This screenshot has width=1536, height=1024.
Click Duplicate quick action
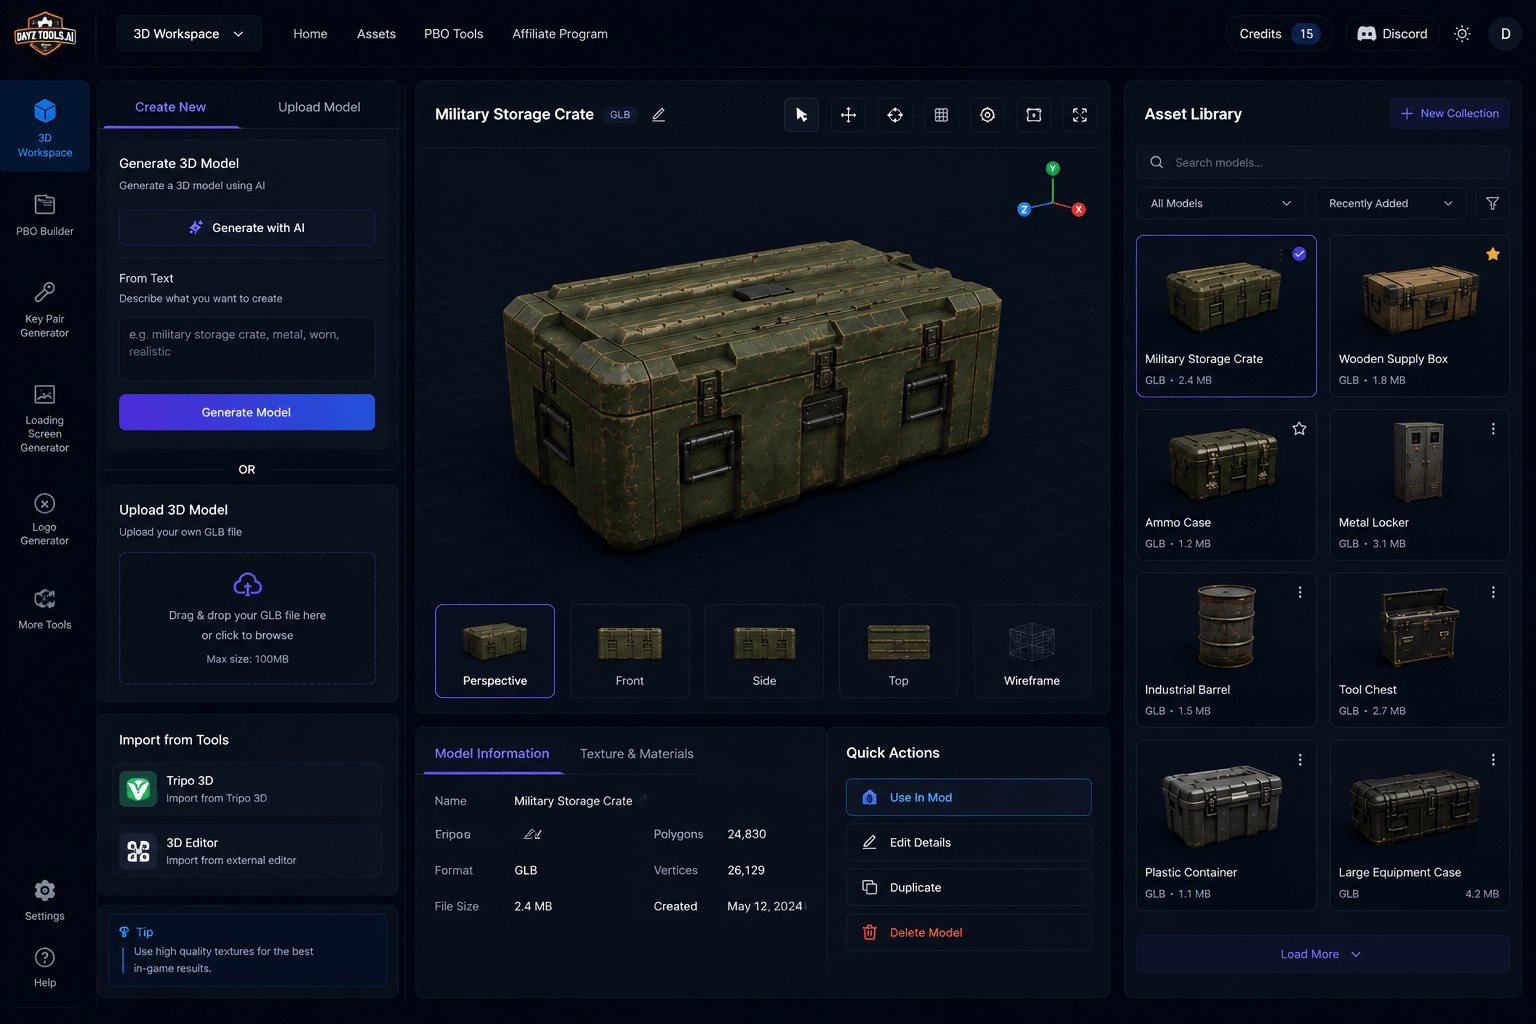point(968,887)
